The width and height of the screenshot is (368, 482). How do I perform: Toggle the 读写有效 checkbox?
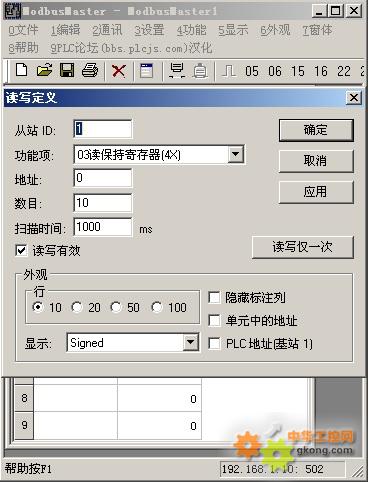click(21, 251)
